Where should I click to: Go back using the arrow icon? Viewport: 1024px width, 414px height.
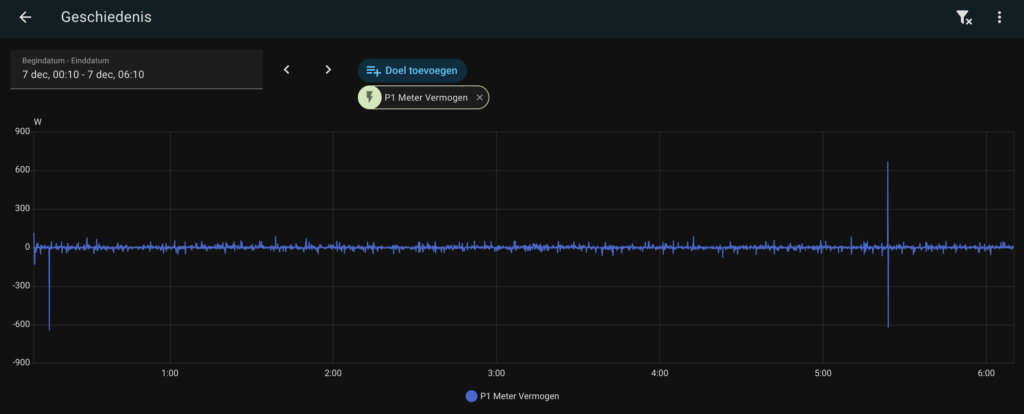tap(25, 17)
